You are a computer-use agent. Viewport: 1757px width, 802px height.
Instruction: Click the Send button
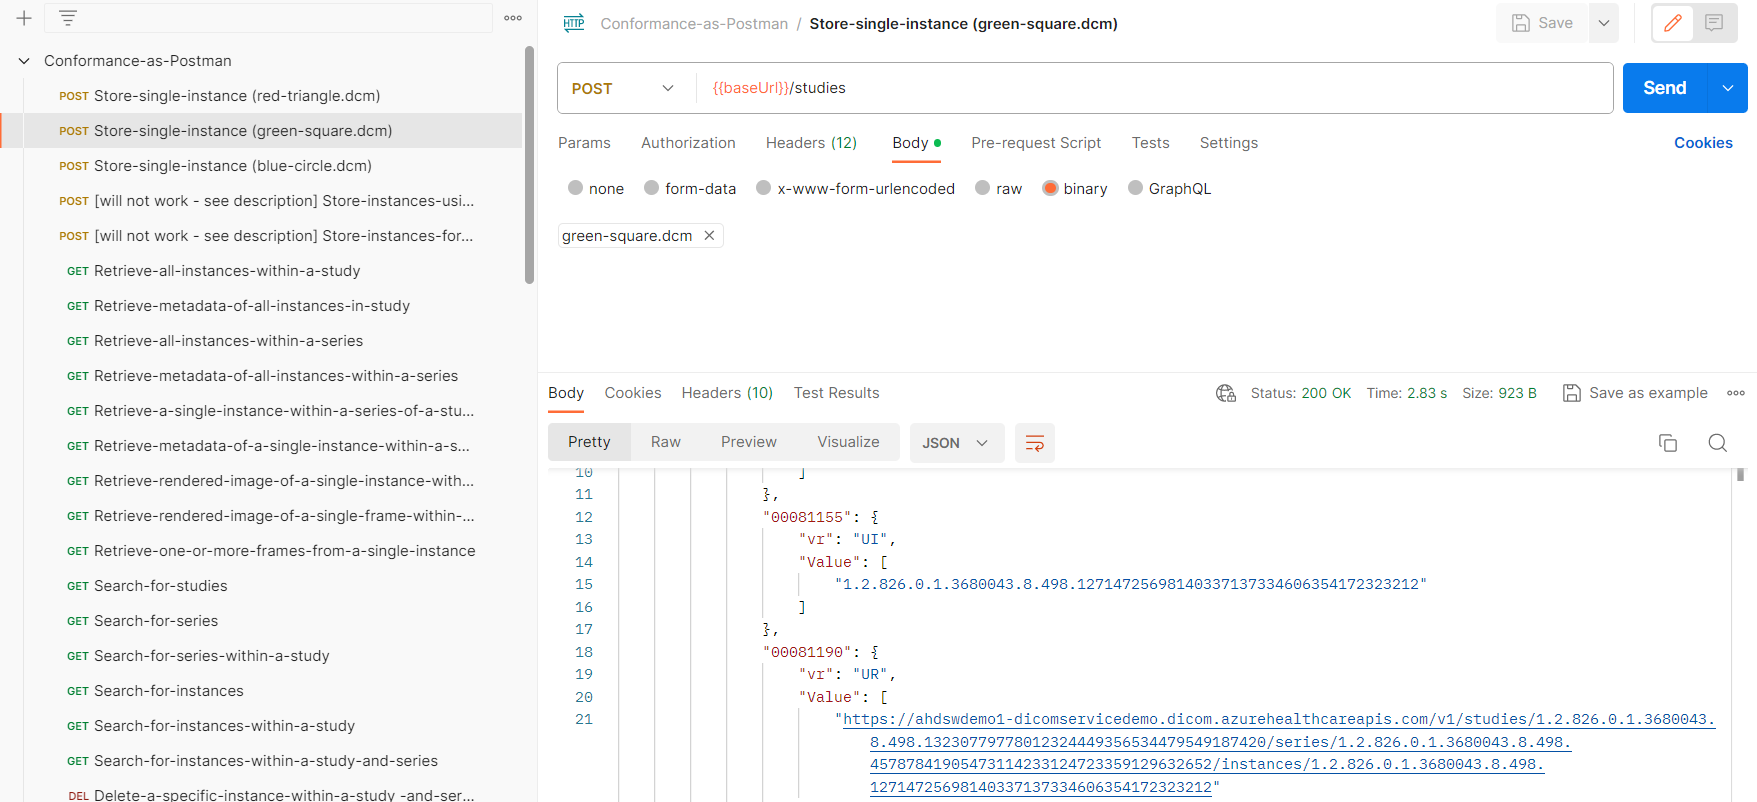pos(1665,88)
